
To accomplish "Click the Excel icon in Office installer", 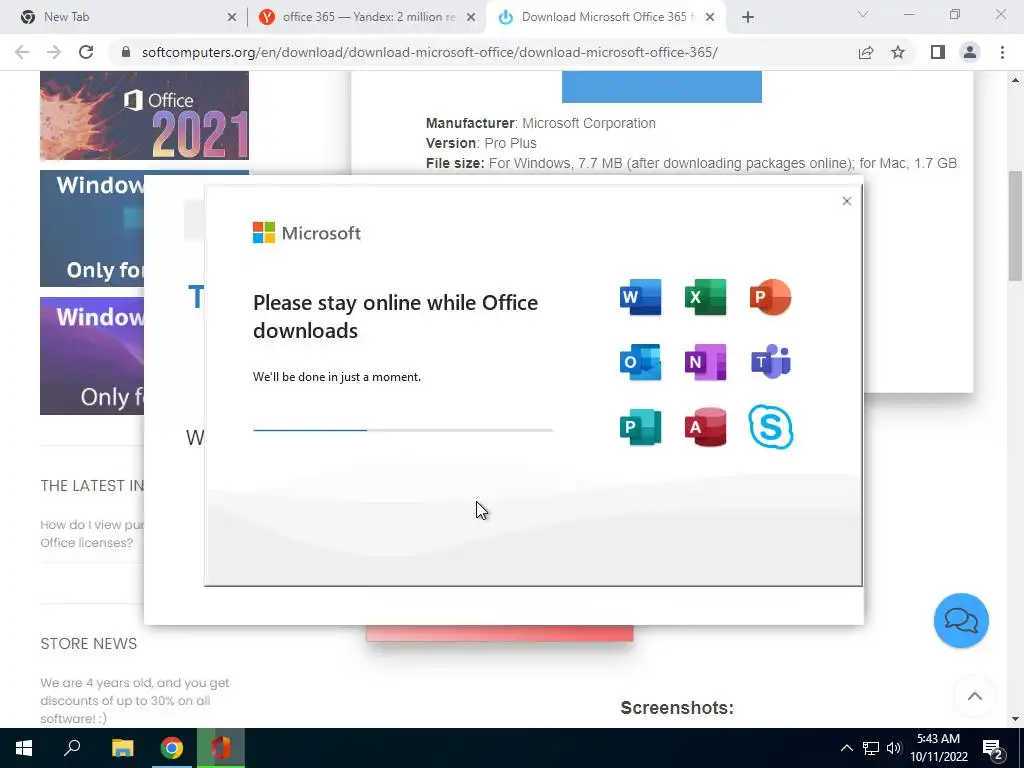I will [x=705, y=297].
